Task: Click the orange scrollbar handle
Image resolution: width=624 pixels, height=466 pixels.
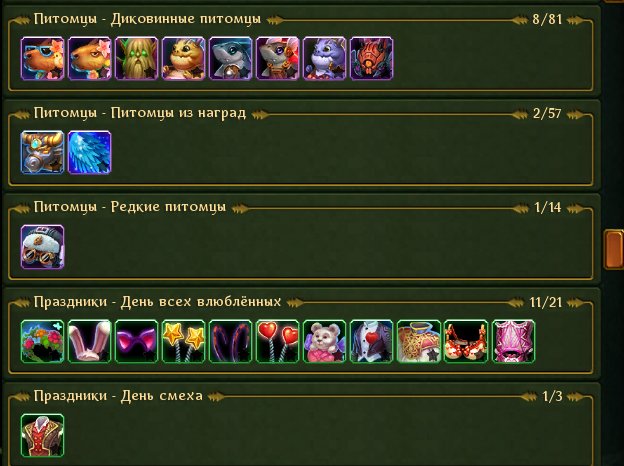Action: click(x=614, y=250)
